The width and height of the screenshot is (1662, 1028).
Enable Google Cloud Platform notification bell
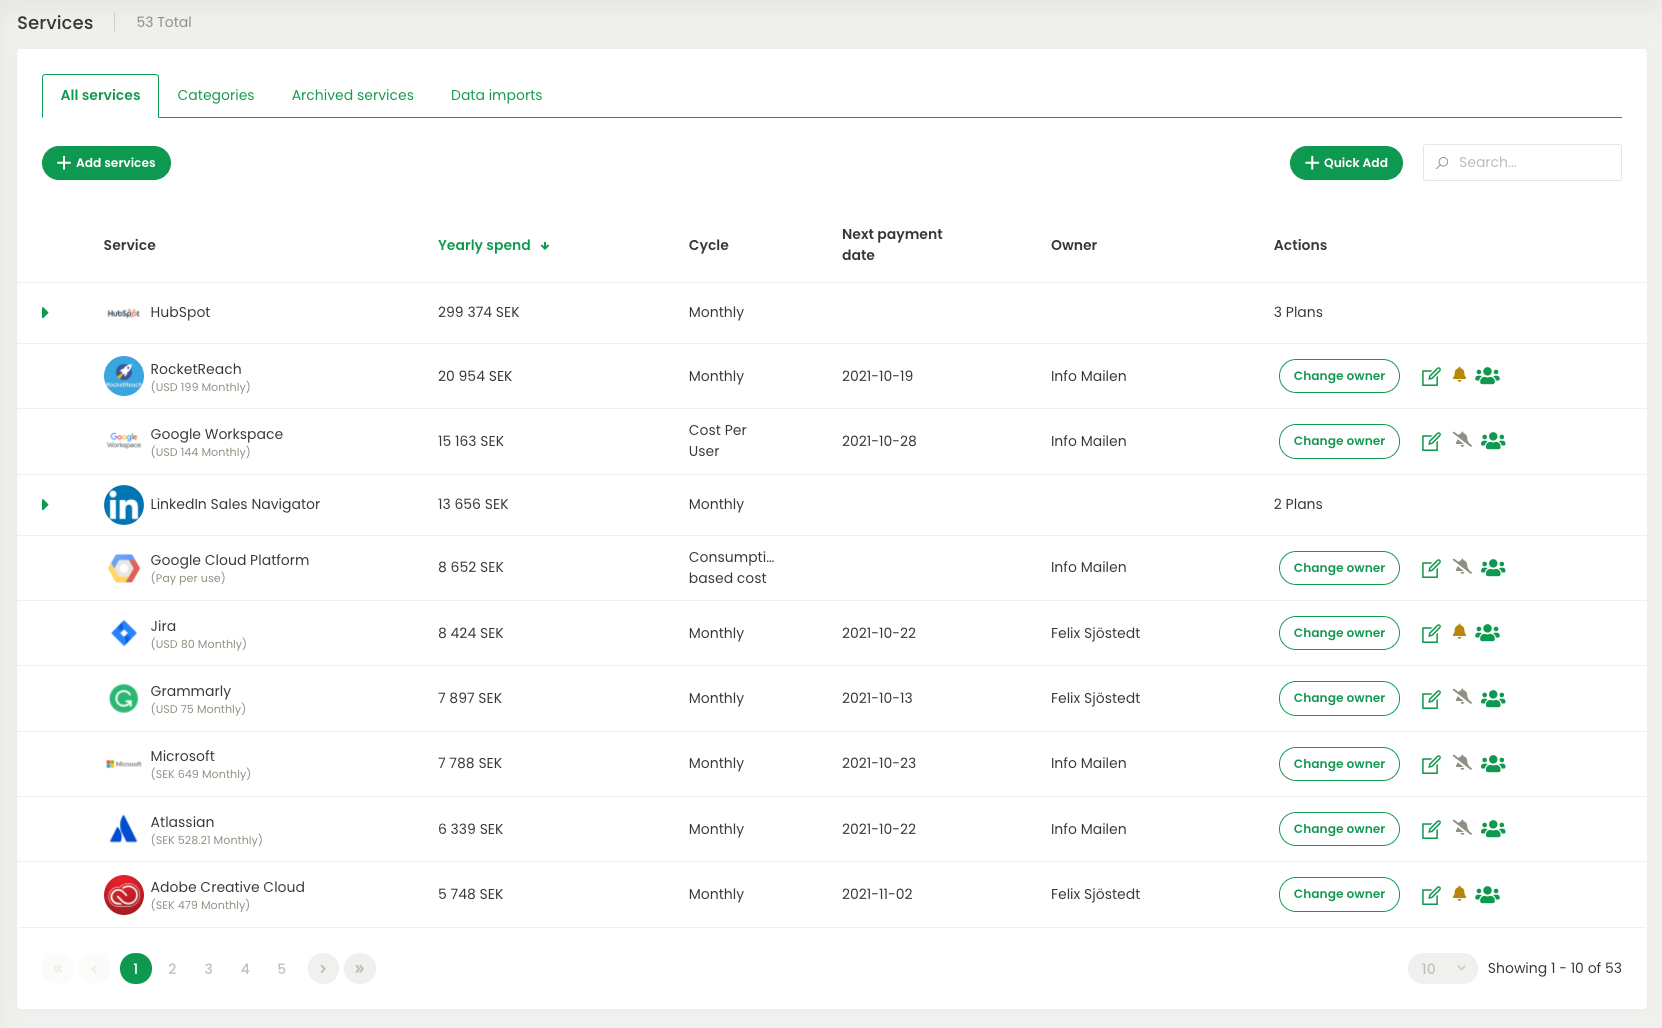[x=1462, y=567]
